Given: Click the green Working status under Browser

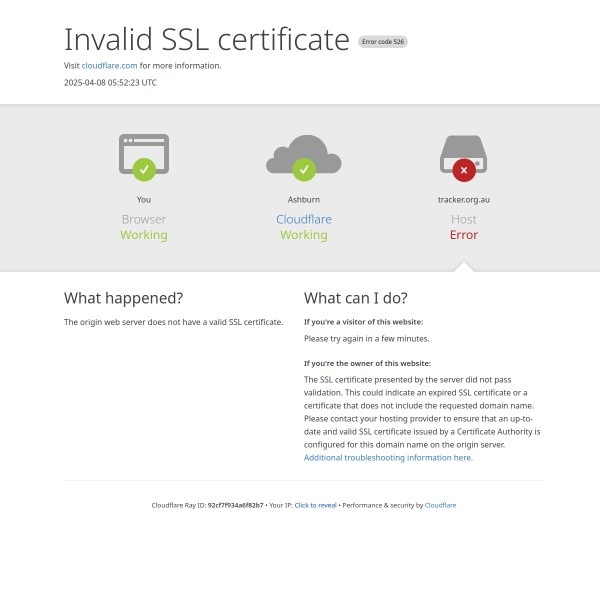Looking at the screenshot, I should point(144,235).
